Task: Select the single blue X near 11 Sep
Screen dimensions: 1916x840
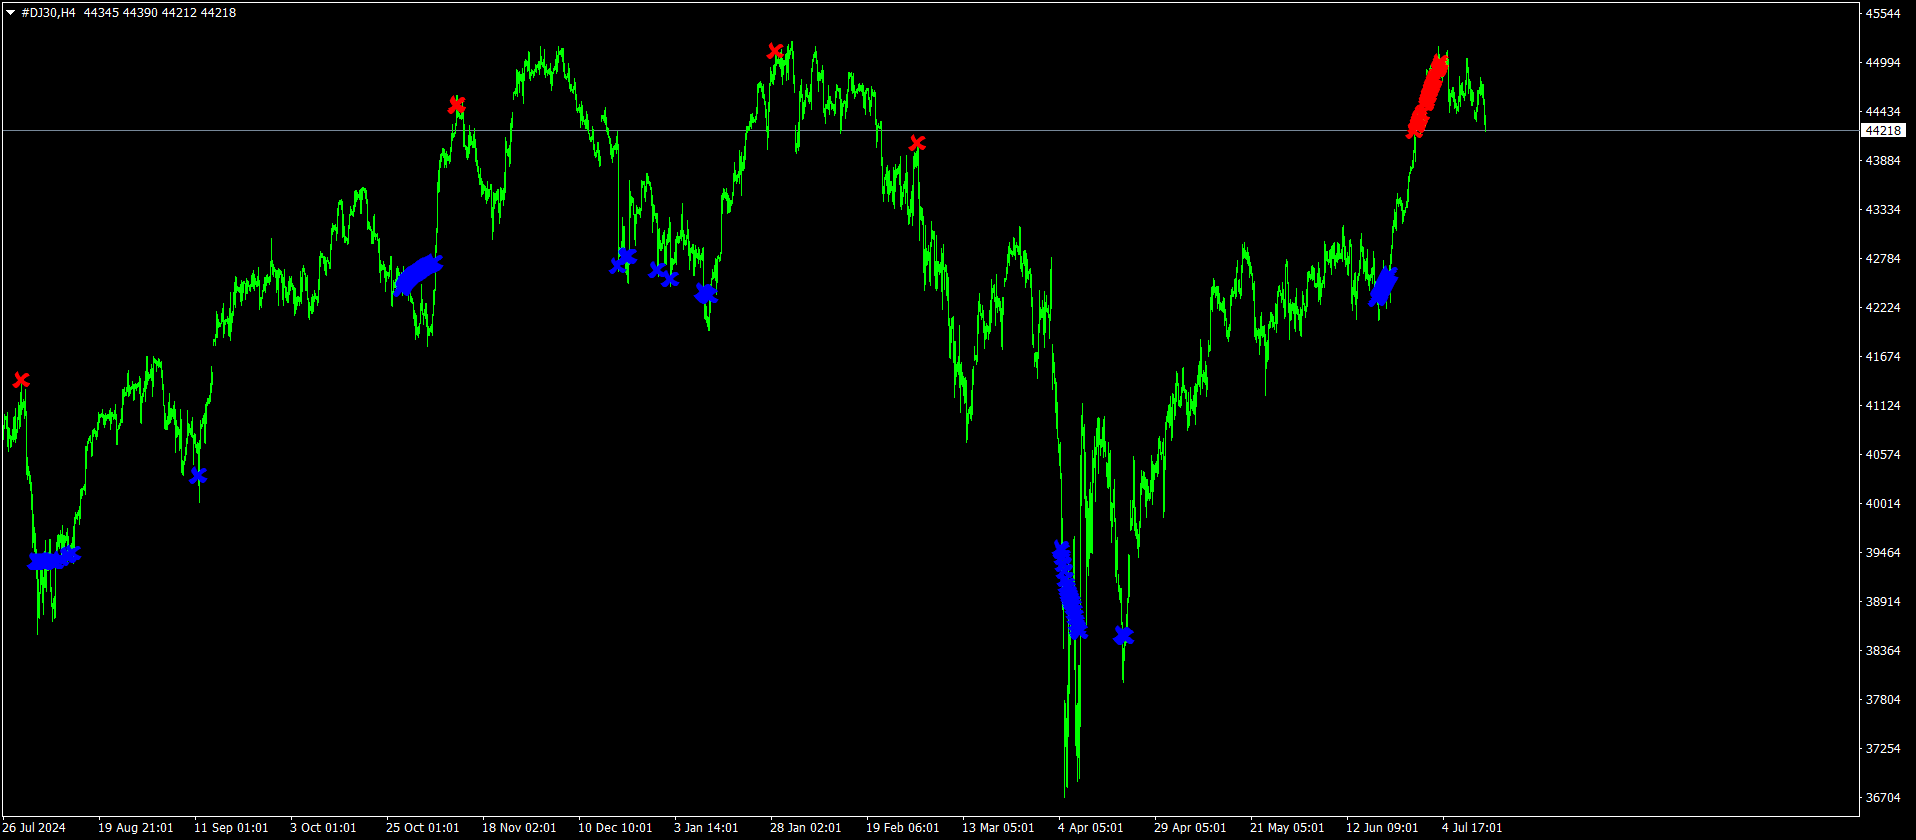Action: (198, 476)
